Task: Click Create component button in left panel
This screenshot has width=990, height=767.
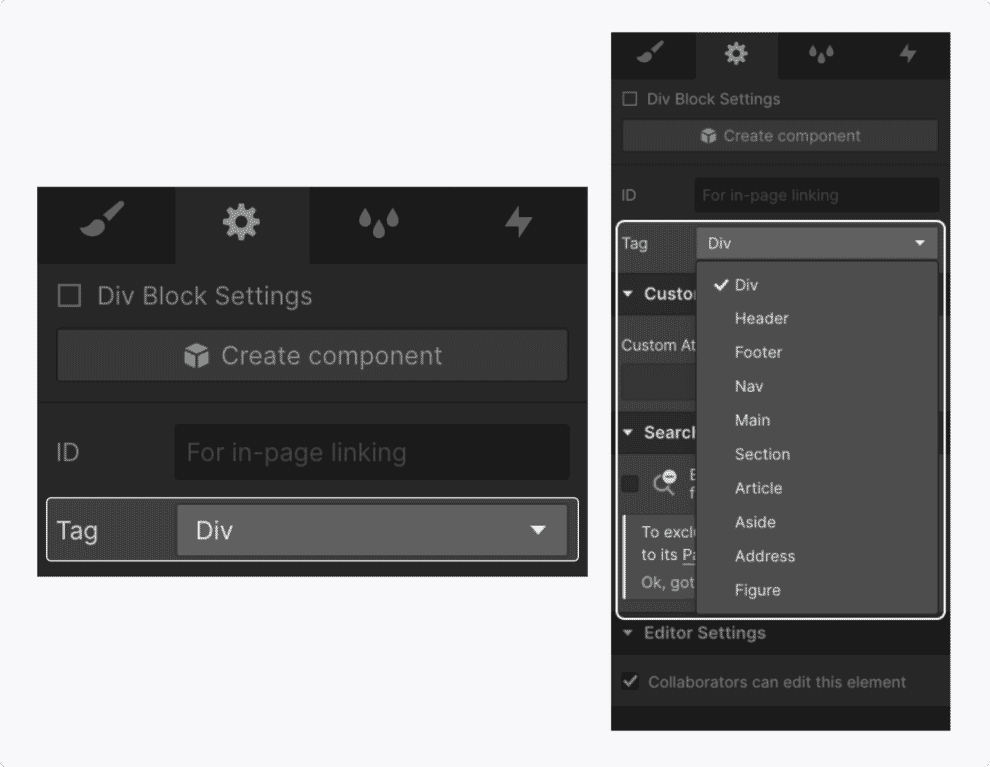Action: pyautogui.click(x=313, y=355)
